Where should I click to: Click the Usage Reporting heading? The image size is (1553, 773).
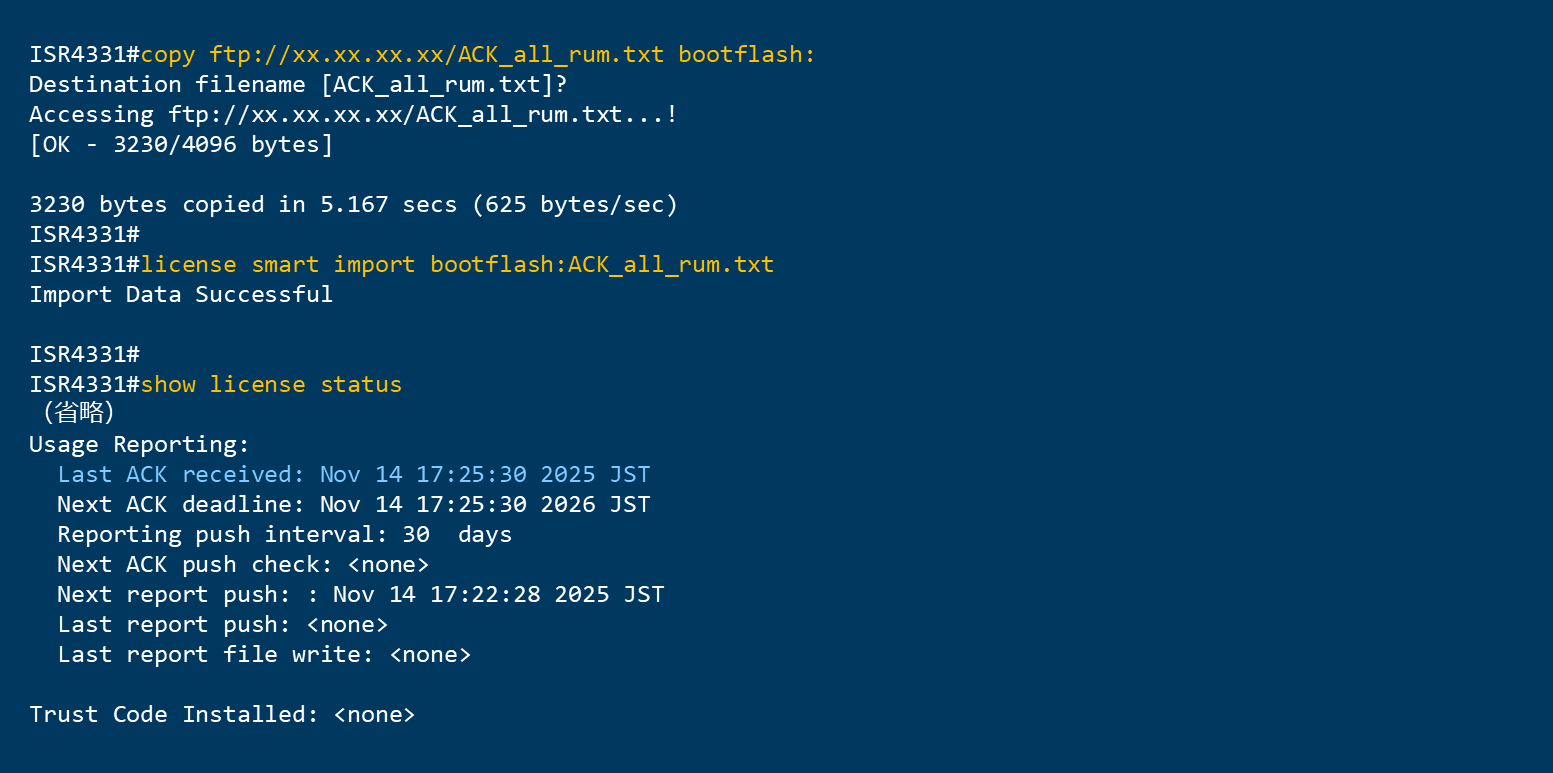click(139, 444)
